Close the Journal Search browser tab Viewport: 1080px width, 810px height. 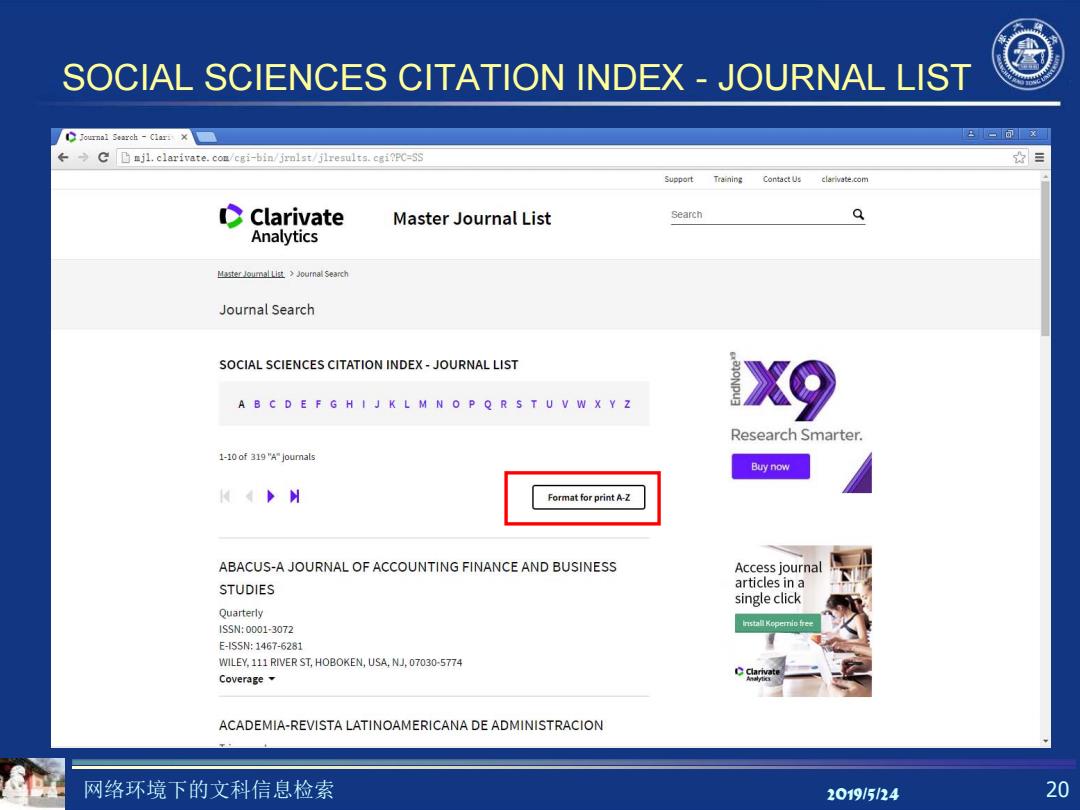tap(184, 137)
